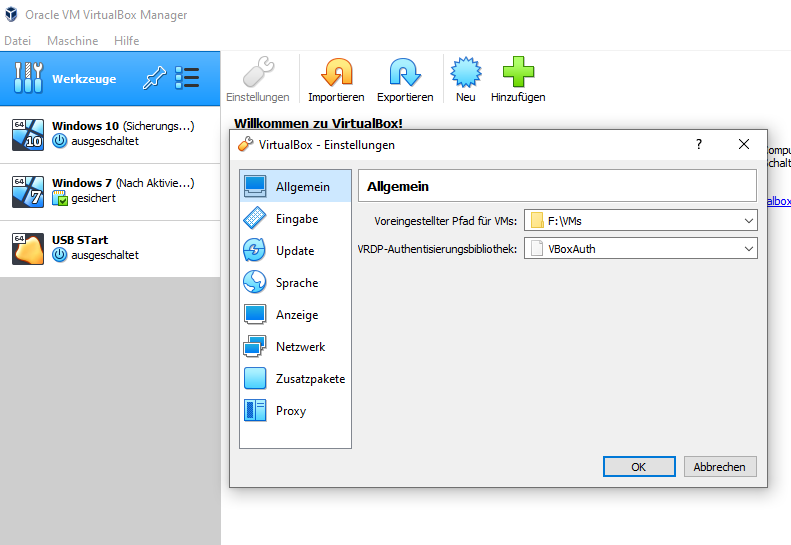This screenshot has width=791, height=545.
Task: Click the wrench icon in the dialog title
Action: (x=245, y=144)
